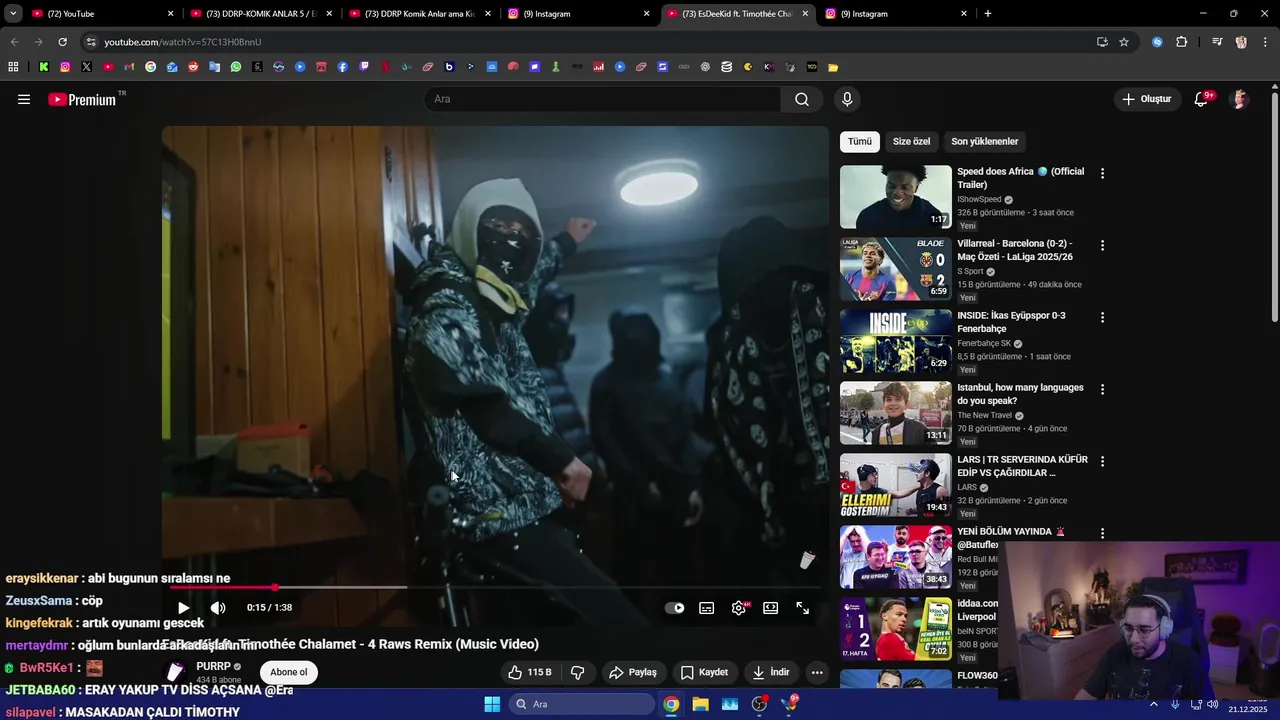The image size is (1280, 720).
Task: Open the PURRP channel avatar
Action: [176, 671]
